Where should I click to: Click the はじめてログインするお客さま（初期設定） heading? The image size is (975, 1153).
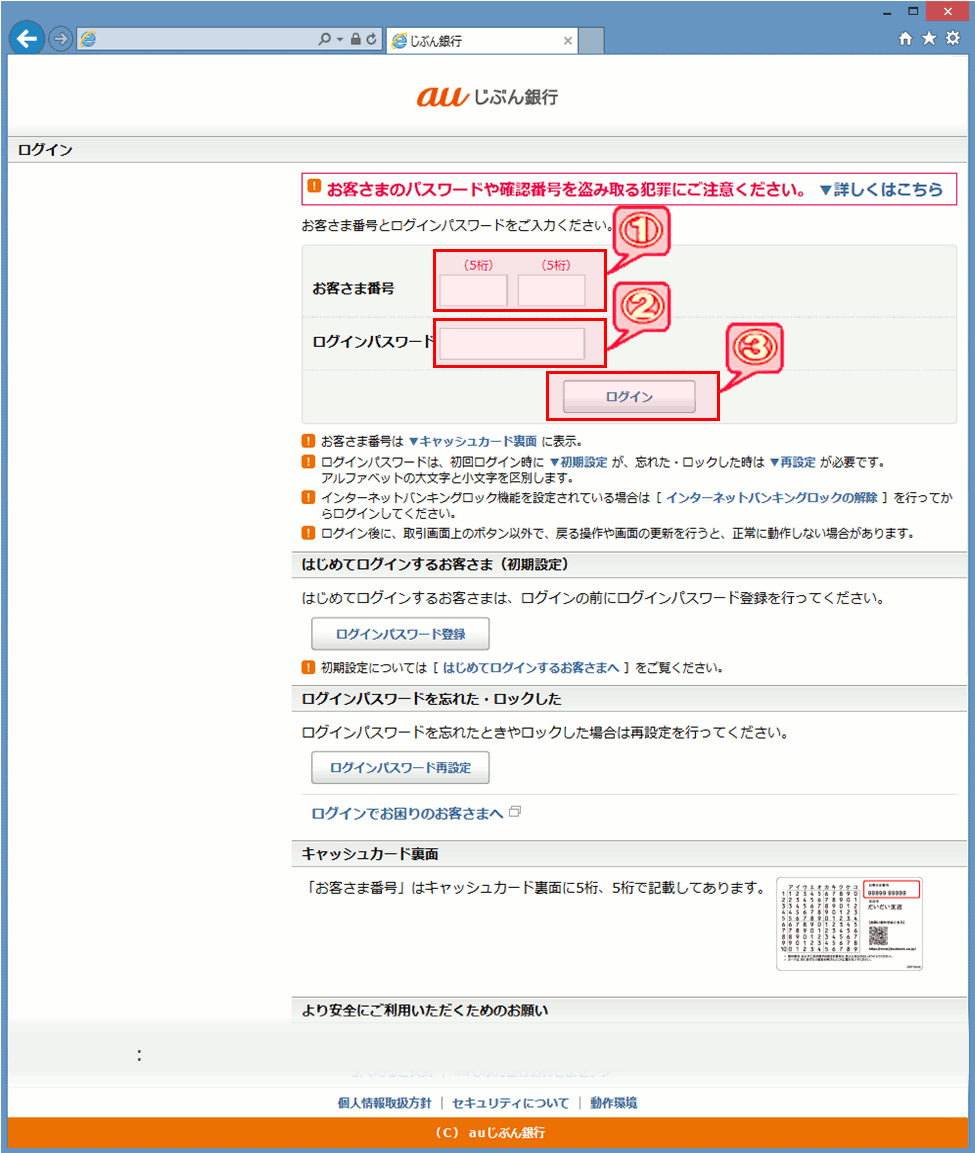[x=435, y=565]
